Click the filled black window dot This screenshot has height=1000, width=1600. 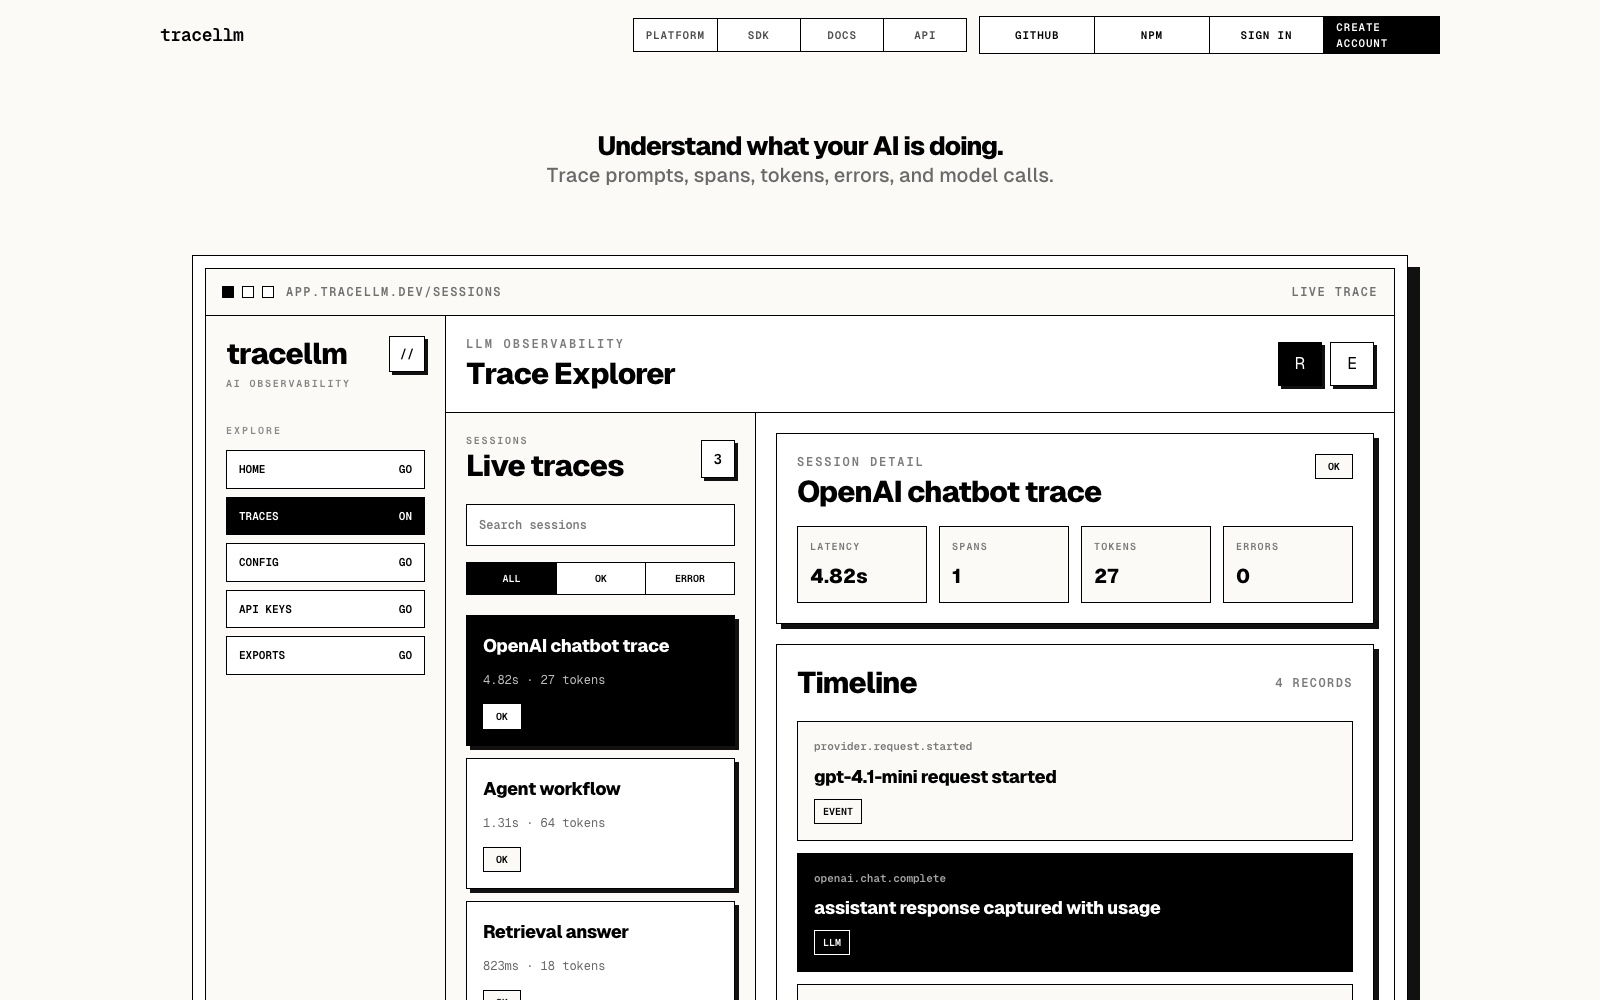point(228,292)
